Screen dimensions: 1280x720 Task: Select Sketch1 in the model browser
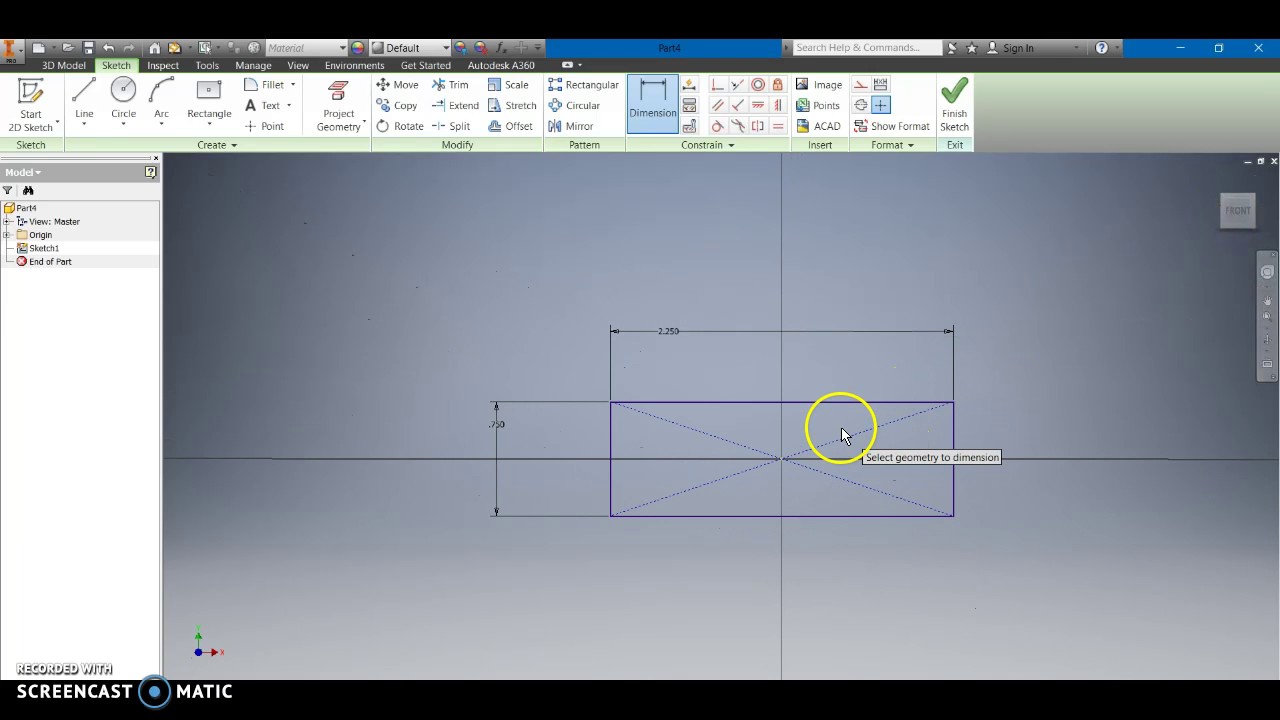[x=43, y=248]
